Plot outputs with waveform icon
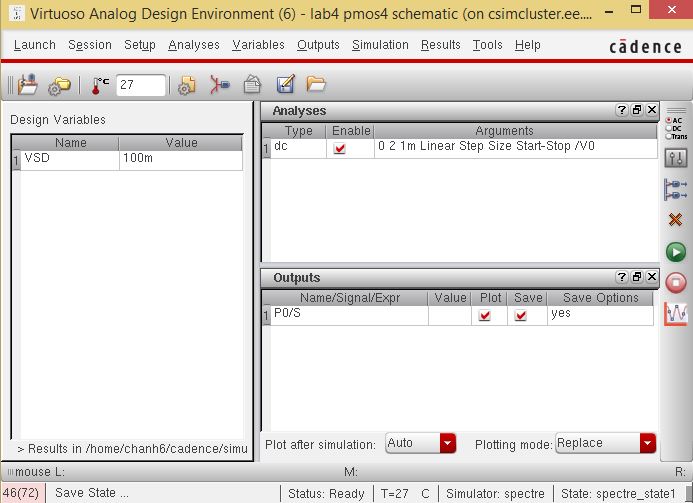Image resolution: width=693 pixels, height=503 pixels. 676,314
